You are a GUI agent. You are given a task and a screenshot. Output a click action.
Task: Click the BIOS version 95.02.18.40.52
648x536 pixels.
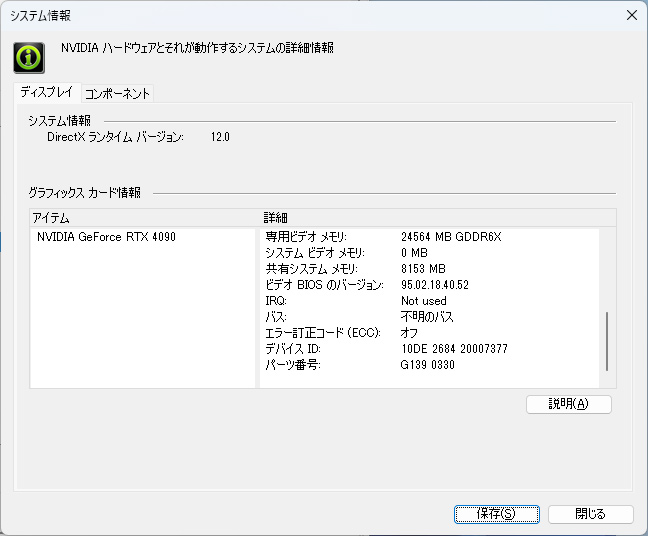(x=435, y=285)
